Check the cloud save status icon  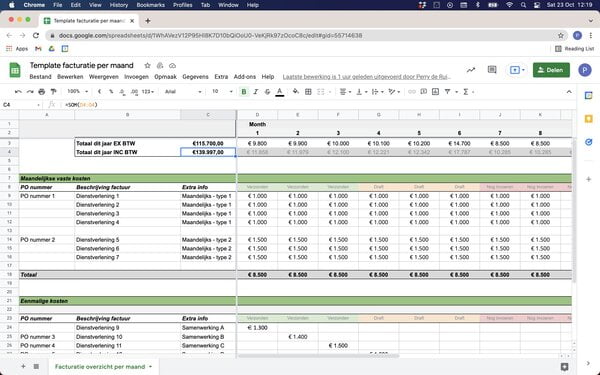[x=173, y=65]
